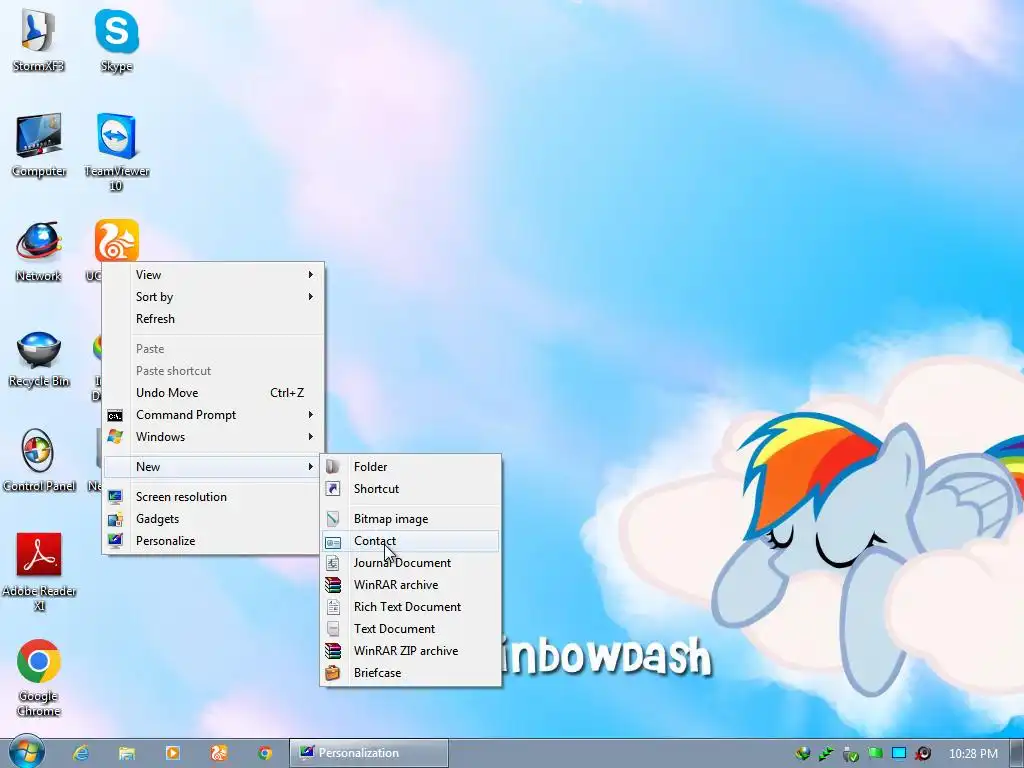Select the Recycle Bin desktop icon

pyautogui.click(x=39, y=358)
